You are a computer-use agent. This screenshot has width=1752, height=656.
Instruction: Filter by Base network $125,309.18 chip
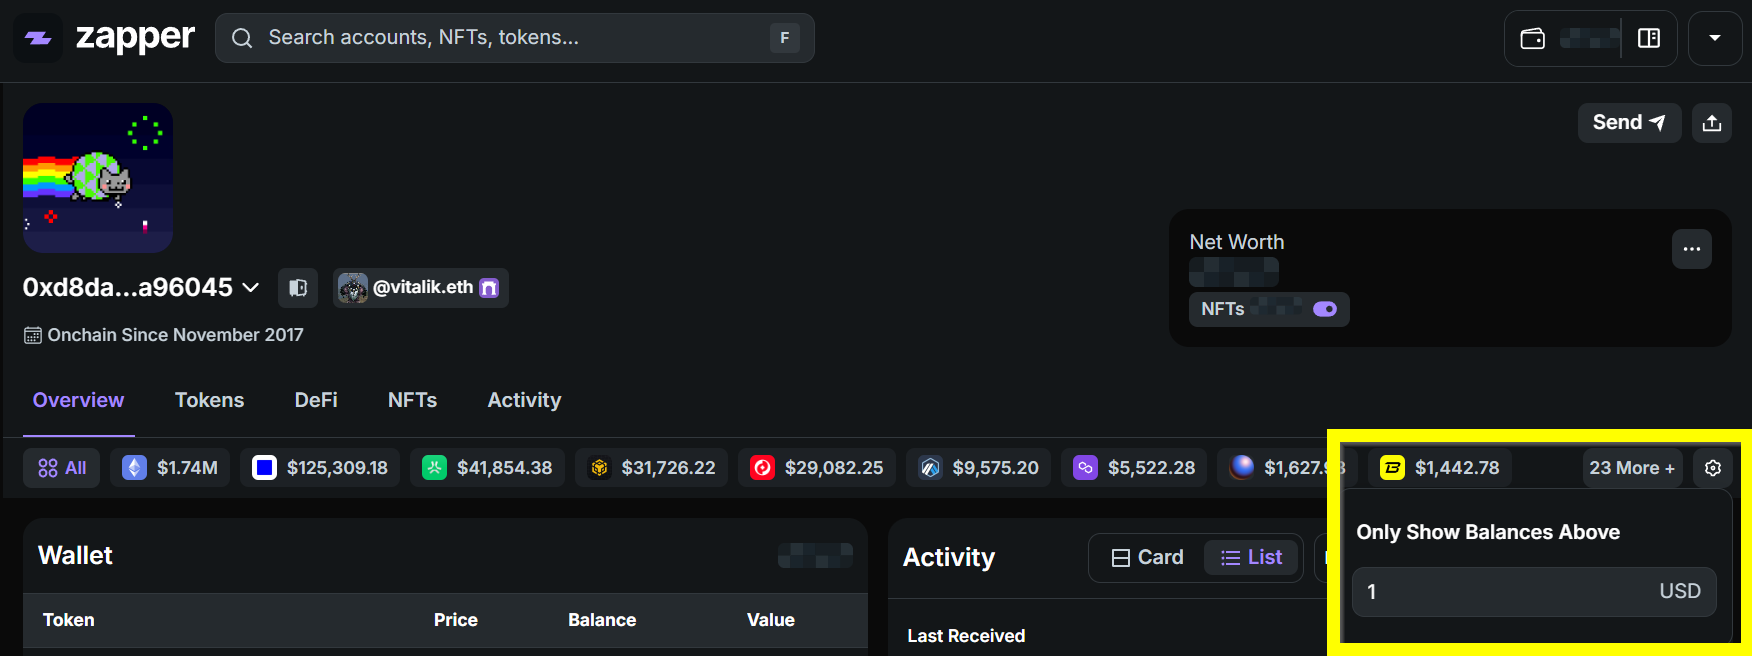(x=320, y=468)
